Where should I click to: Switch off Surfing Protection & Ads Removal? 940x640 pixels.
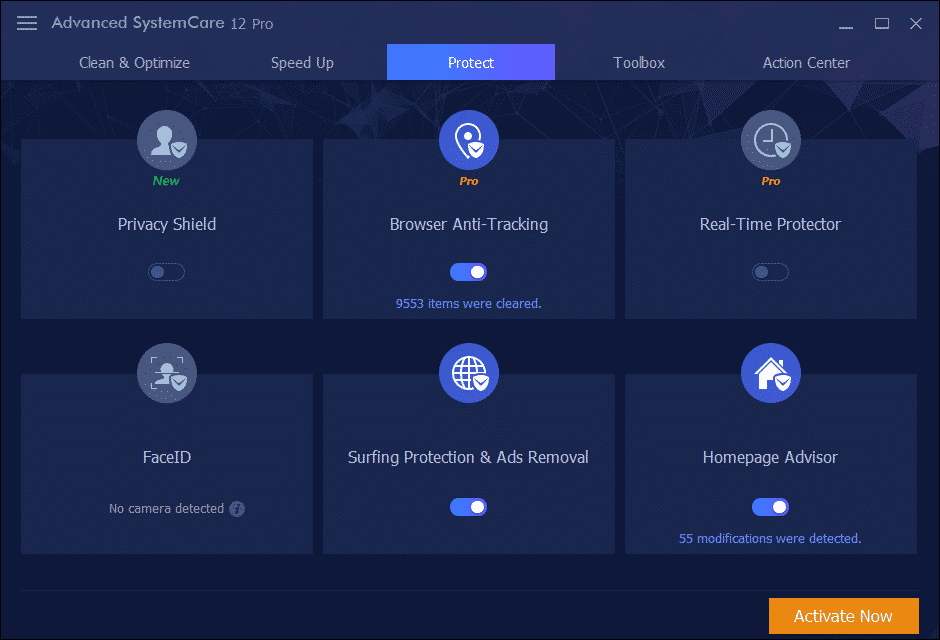tap(469, 507)
